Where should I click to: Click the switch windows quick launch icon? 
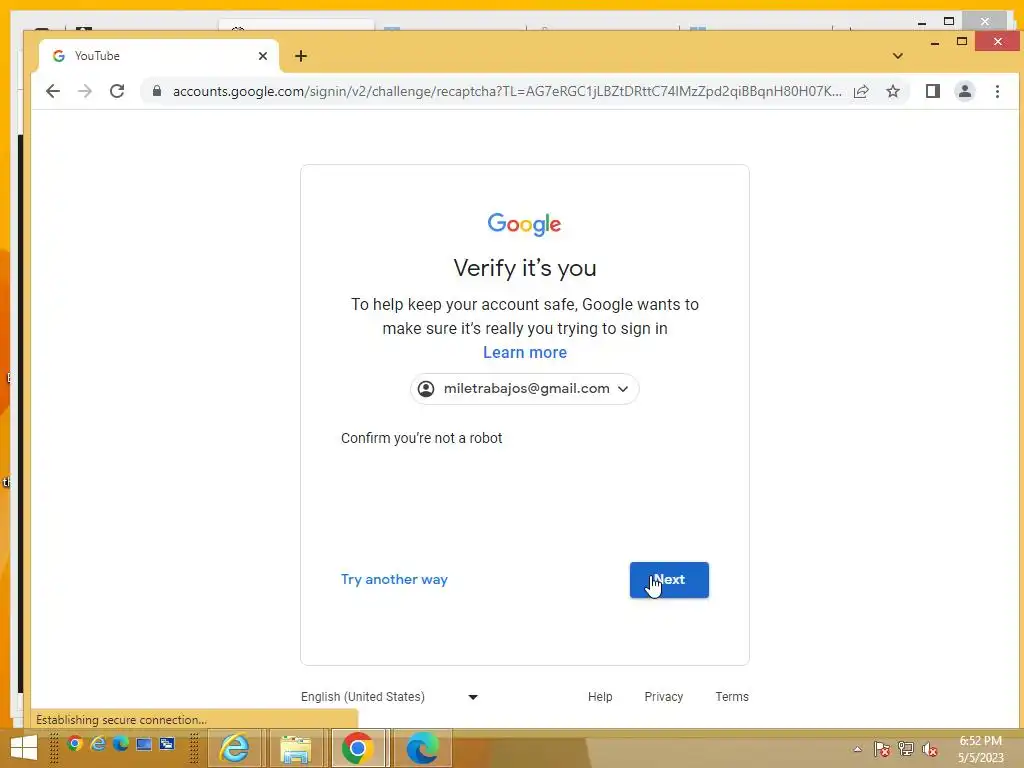[x=167, y=744]
